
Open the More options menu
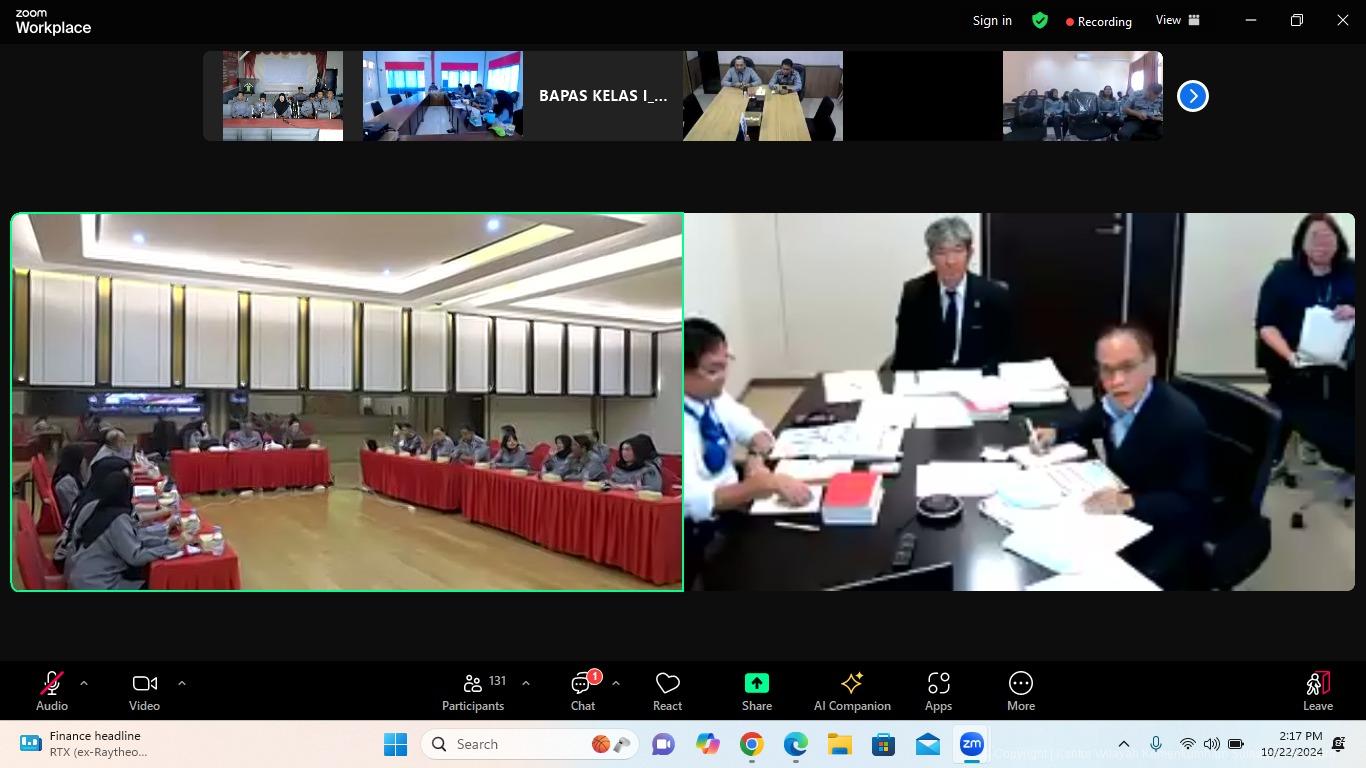click(x=1021, y=691)
